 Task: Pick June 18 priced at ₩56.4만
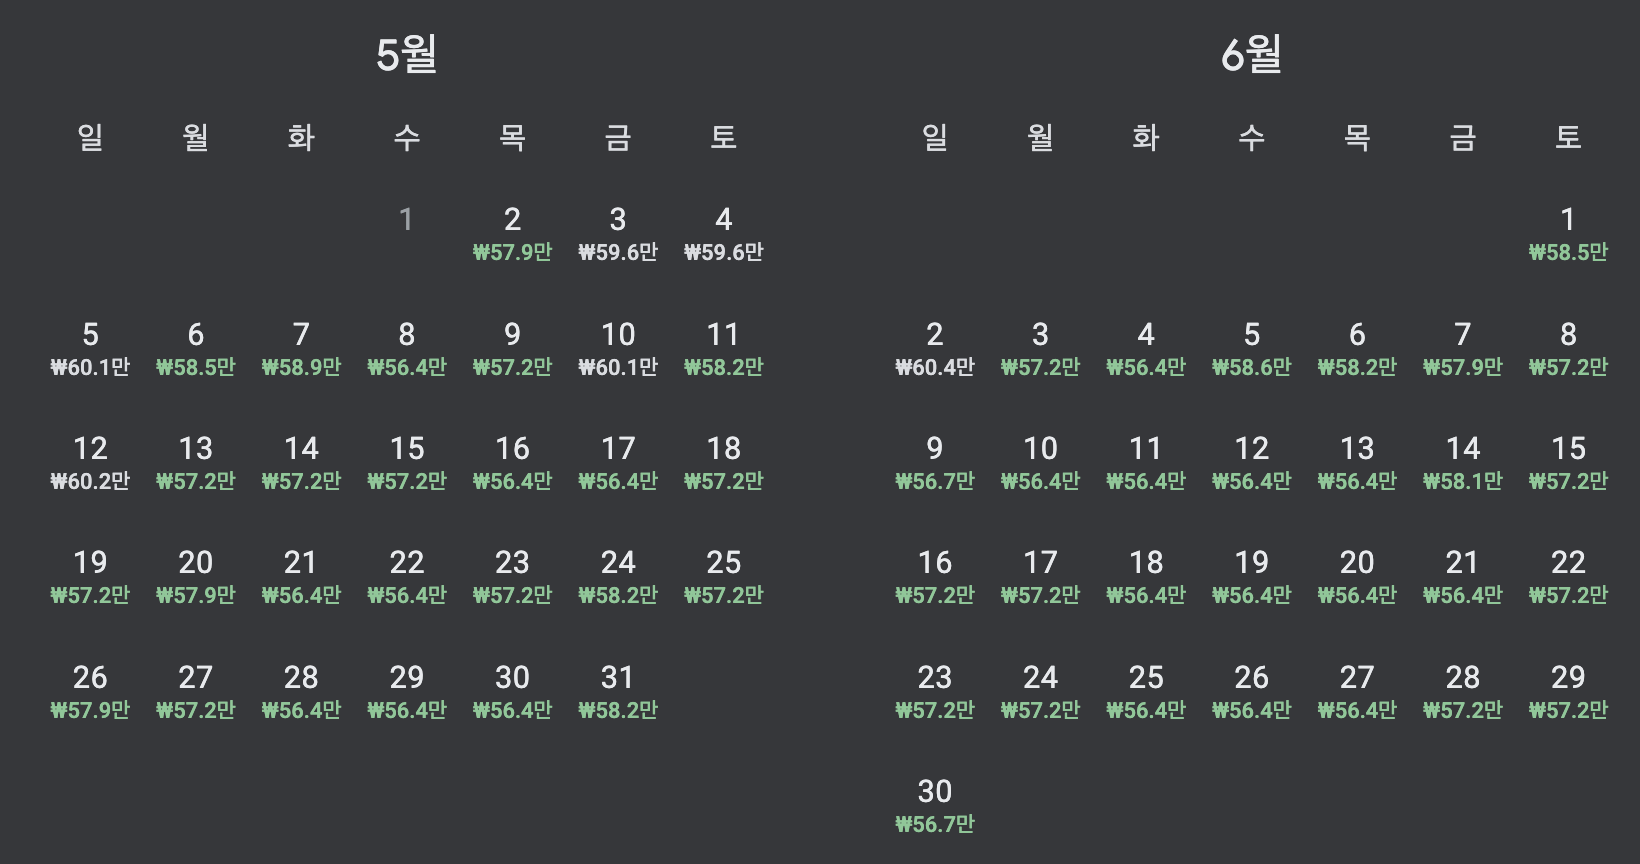tap(1146, 578)
